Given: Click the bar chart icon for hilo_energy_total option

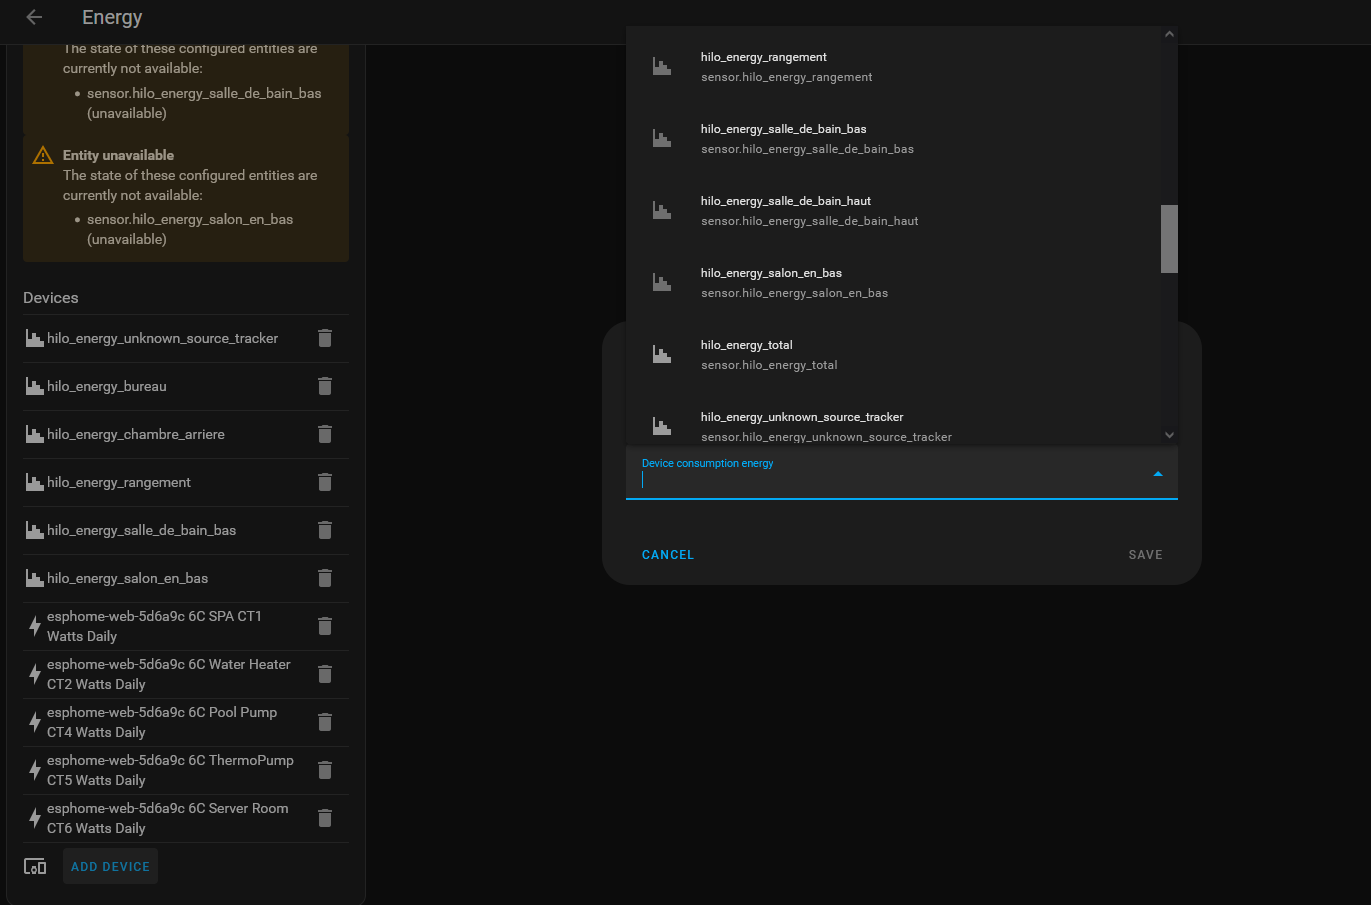Looking at the screenshot, I should [661, 353].
